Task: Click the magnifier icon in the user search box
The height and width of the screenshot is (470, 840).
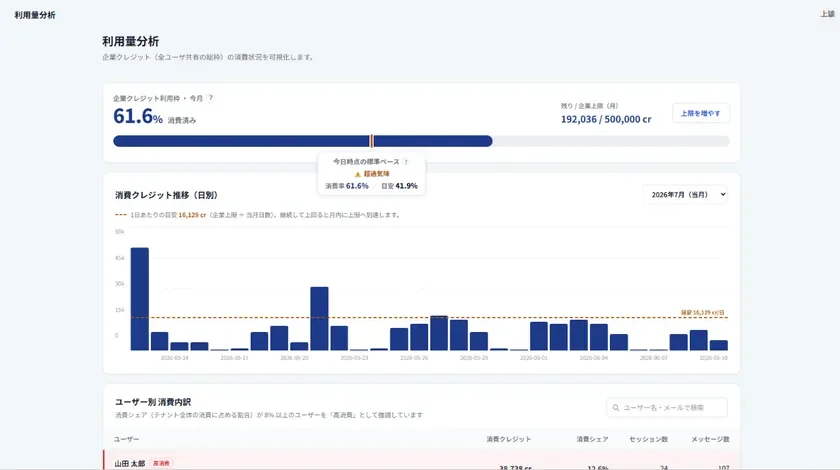Action: coord(616,408)
